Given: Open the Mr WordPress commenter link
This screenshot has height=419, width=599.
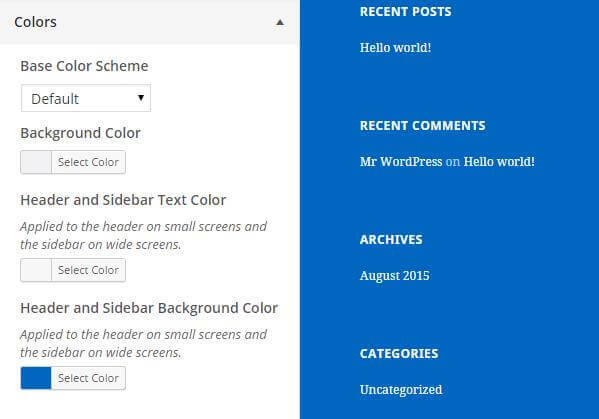Looking at the screenshot, I should click(401, 162).
